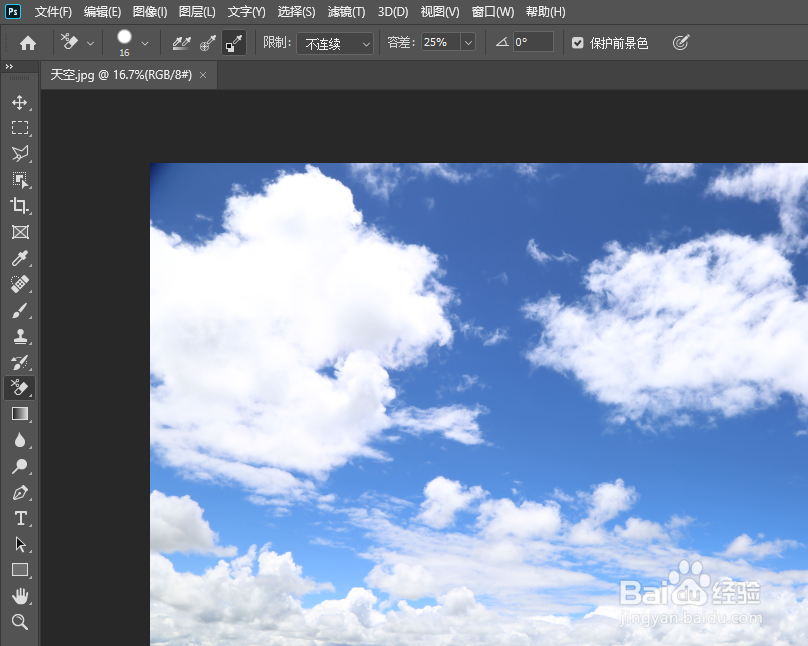Viewport: 808px width, 646px height.
Task: Open the 选择(S) menu
Action: [296, 11]
